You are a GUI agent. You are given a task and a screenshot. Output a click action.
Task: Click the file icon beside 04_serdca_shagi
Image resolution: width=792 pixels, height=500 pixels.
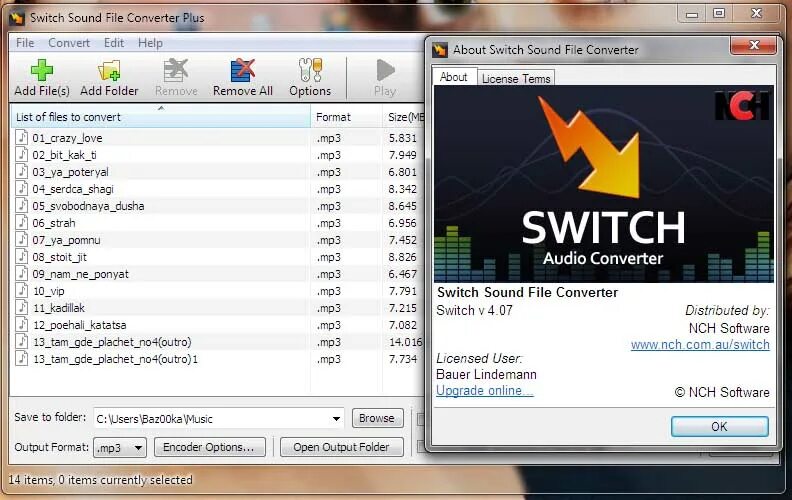pos(21,188)
